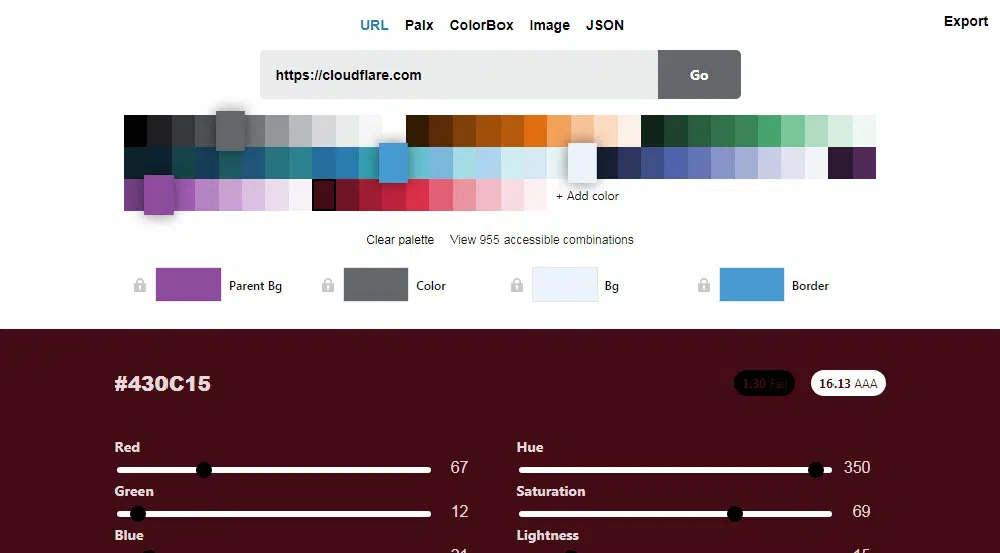Click the Export link
Image resolution: width=1000 pixels, height=553 pixels.
point(965,21)
